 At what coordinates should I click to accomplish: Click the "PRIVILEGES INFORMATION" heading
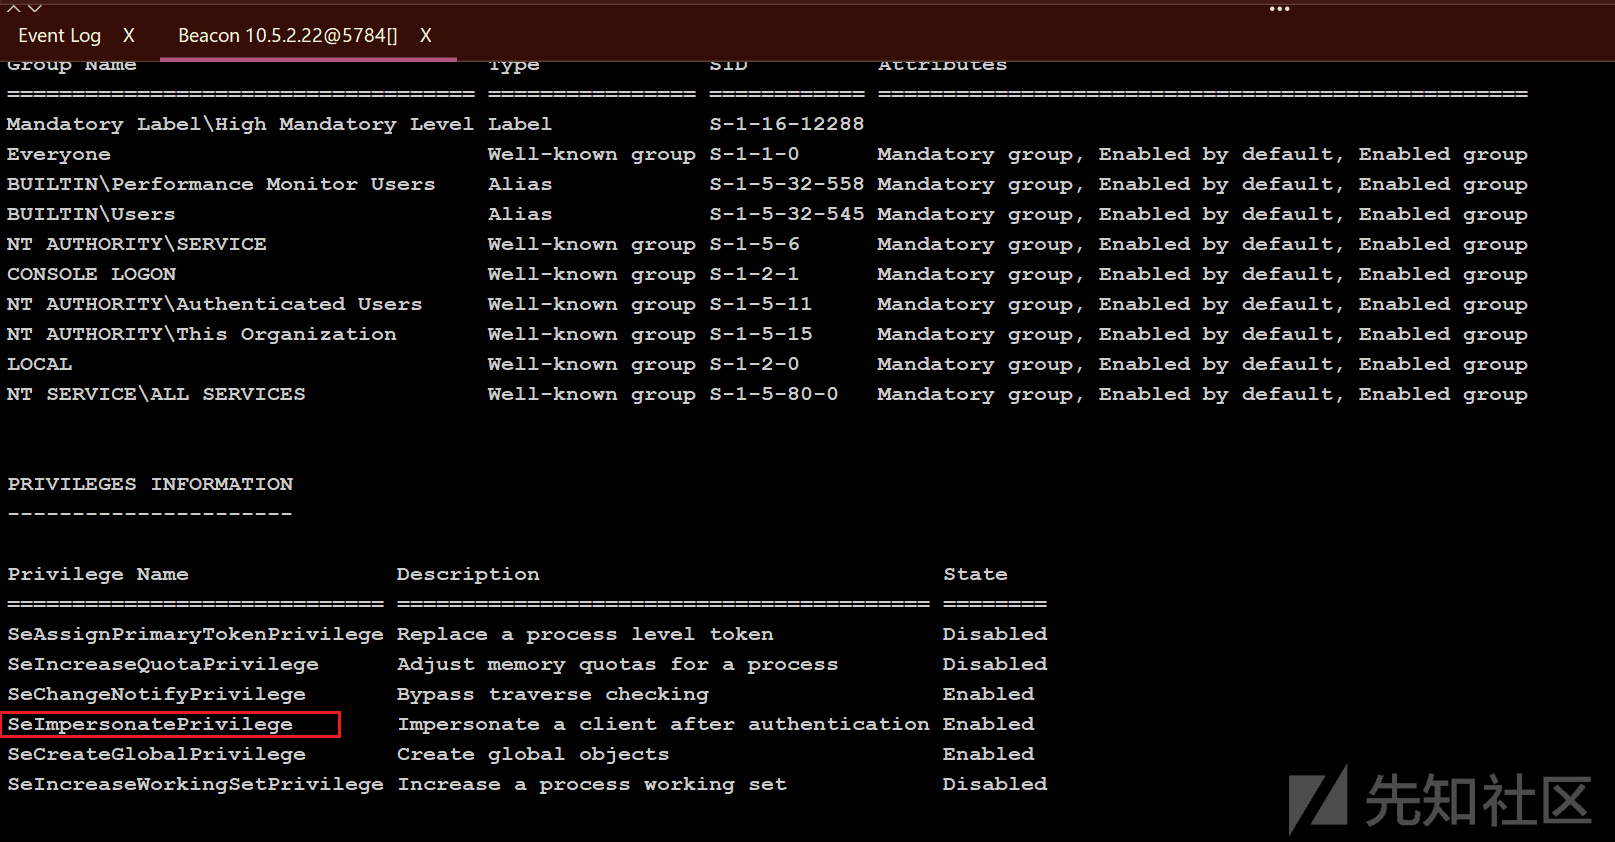coord(150,484)
